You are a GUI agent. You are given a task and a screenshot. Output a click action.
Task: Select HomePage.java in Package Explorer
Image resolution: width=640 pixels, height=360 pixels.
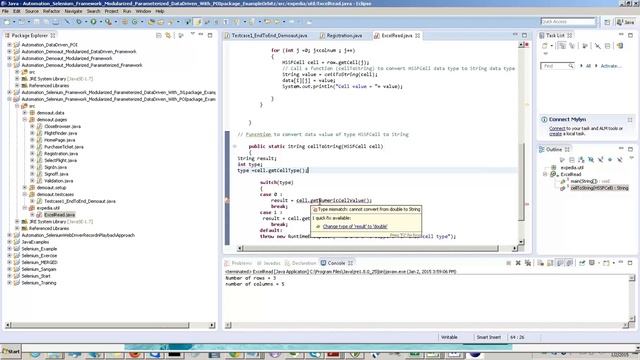pyautogui.click(x=60, y=140)
